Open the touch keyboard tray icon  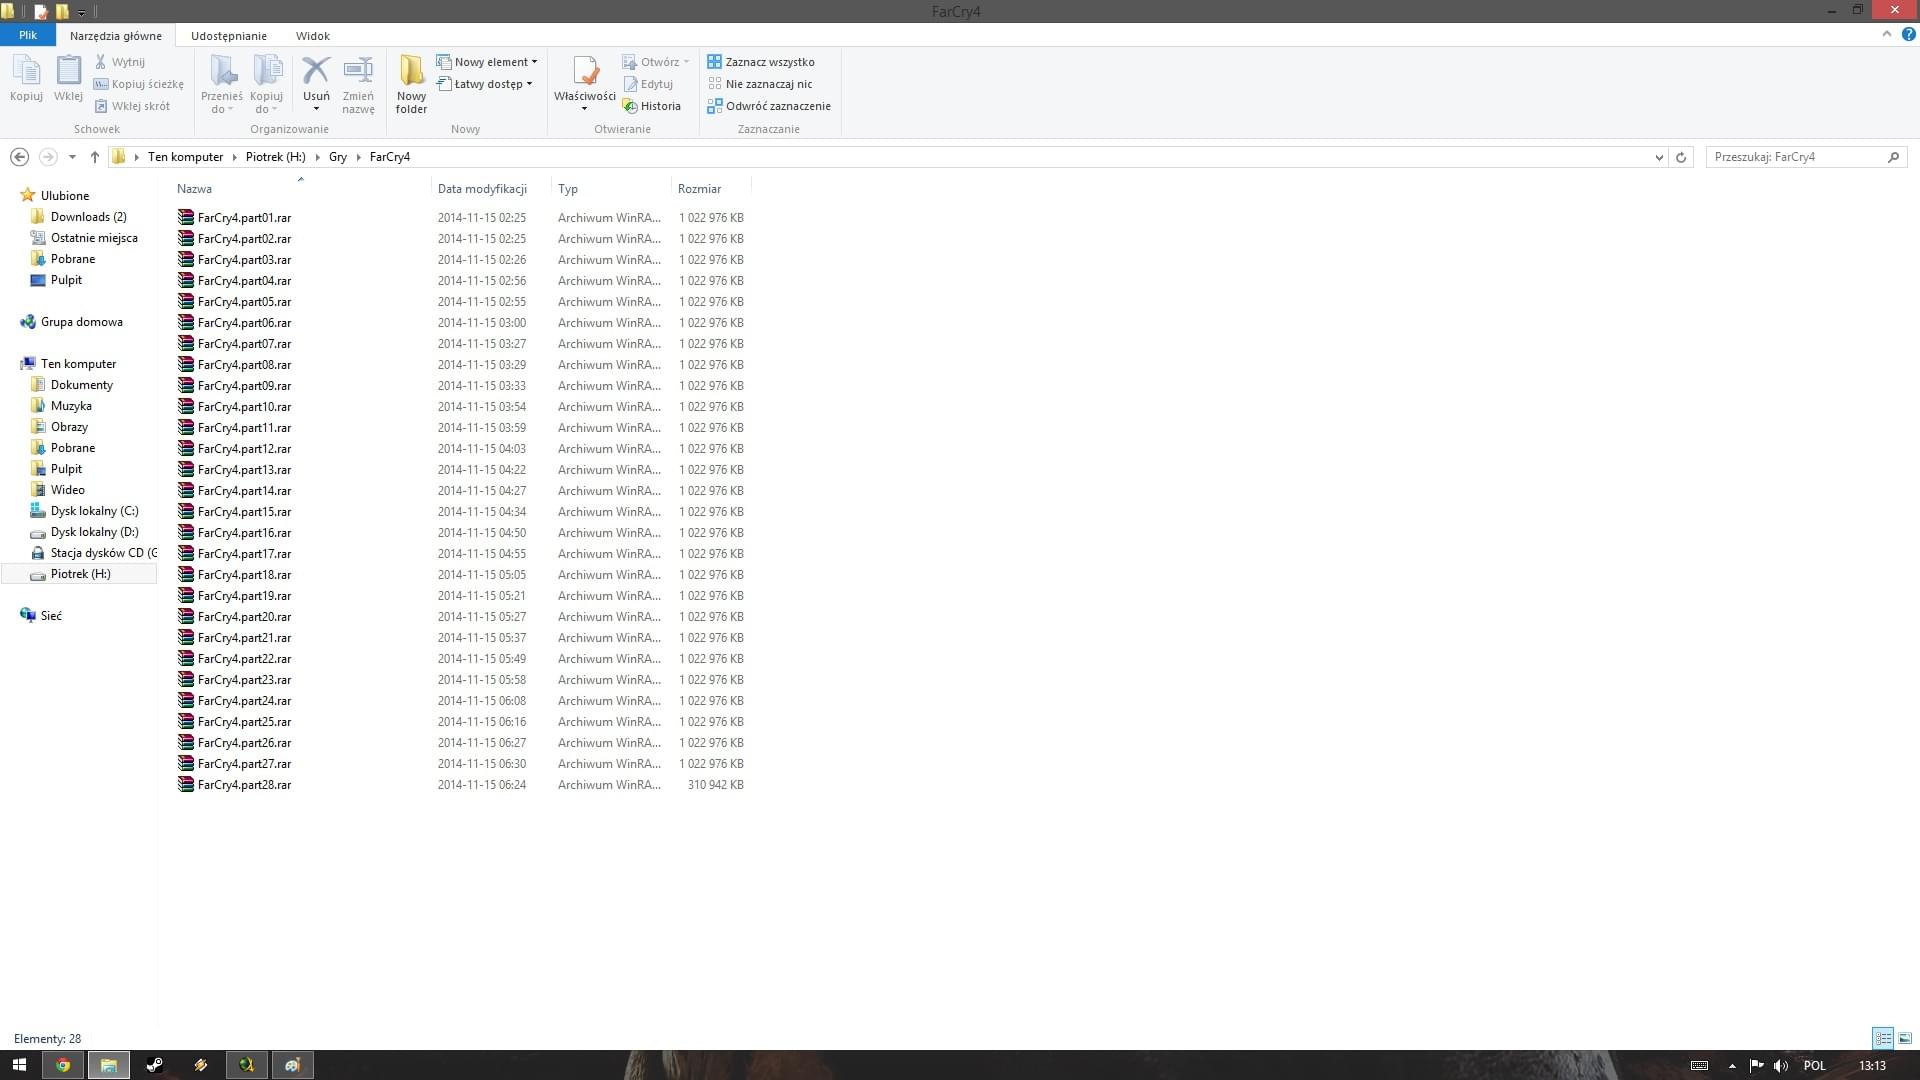click(x=1699, y=1066)
